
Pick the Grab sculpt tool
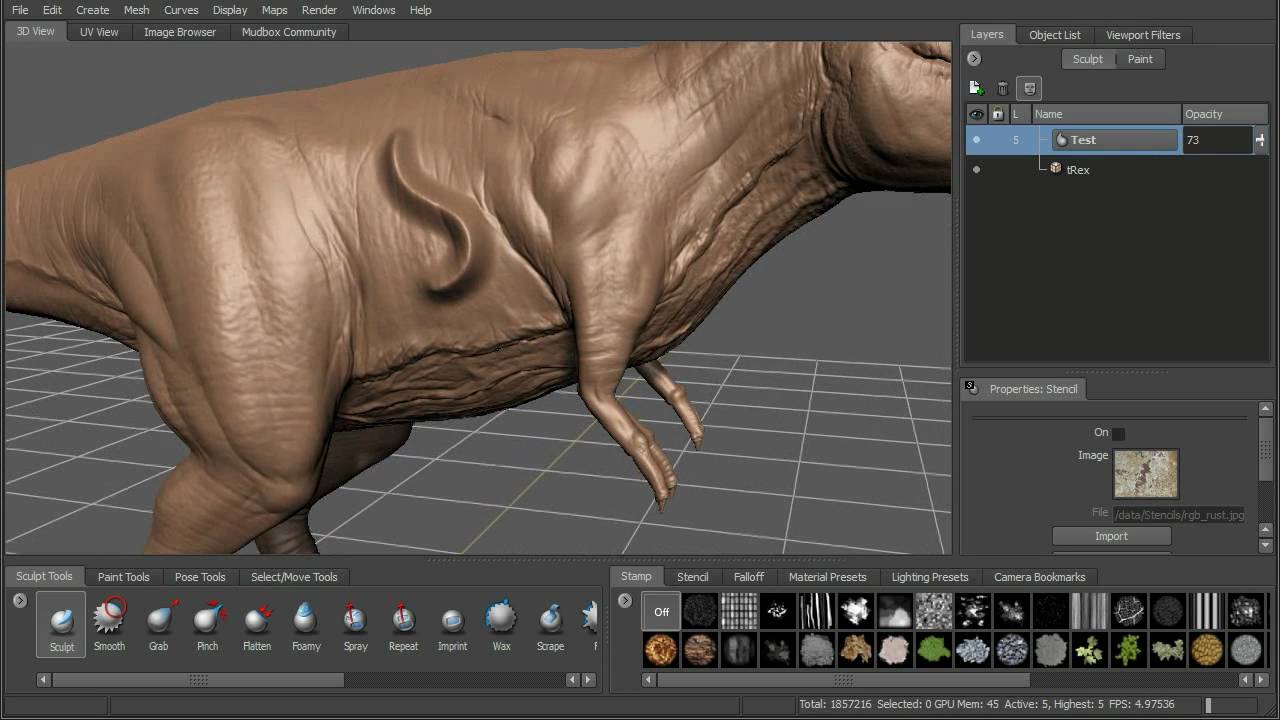coord(158,623)
